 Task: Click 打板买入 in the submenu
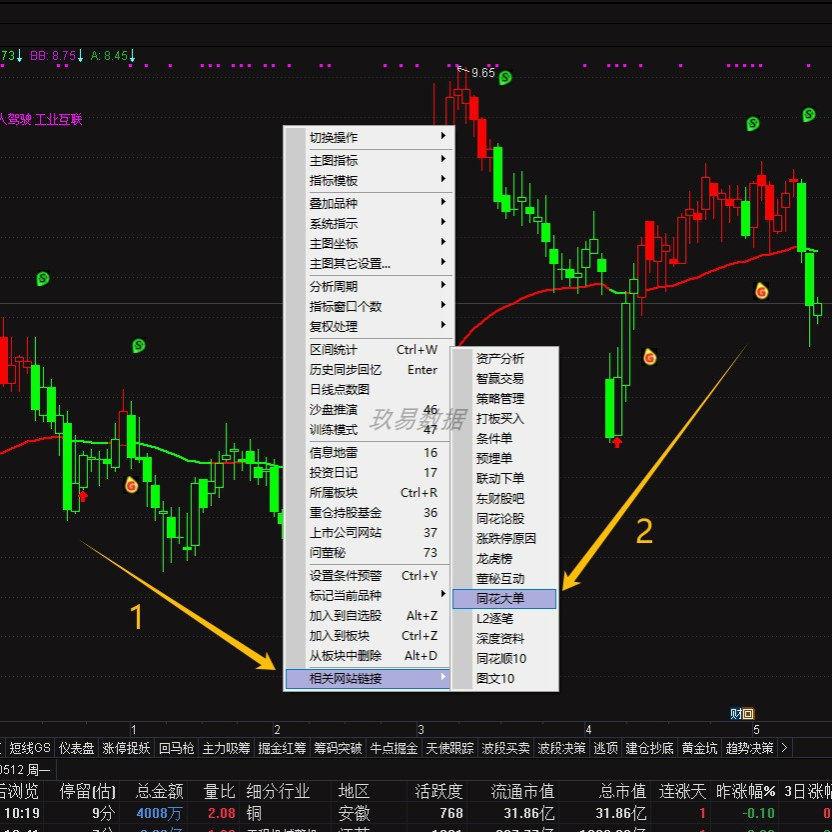tap(504, 419)
